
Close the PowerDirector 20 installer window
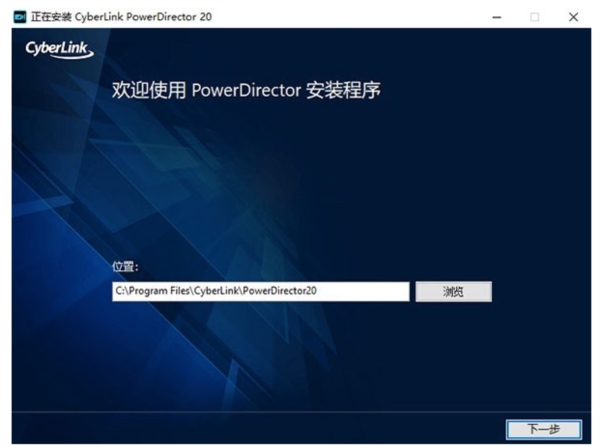[573, 17]
